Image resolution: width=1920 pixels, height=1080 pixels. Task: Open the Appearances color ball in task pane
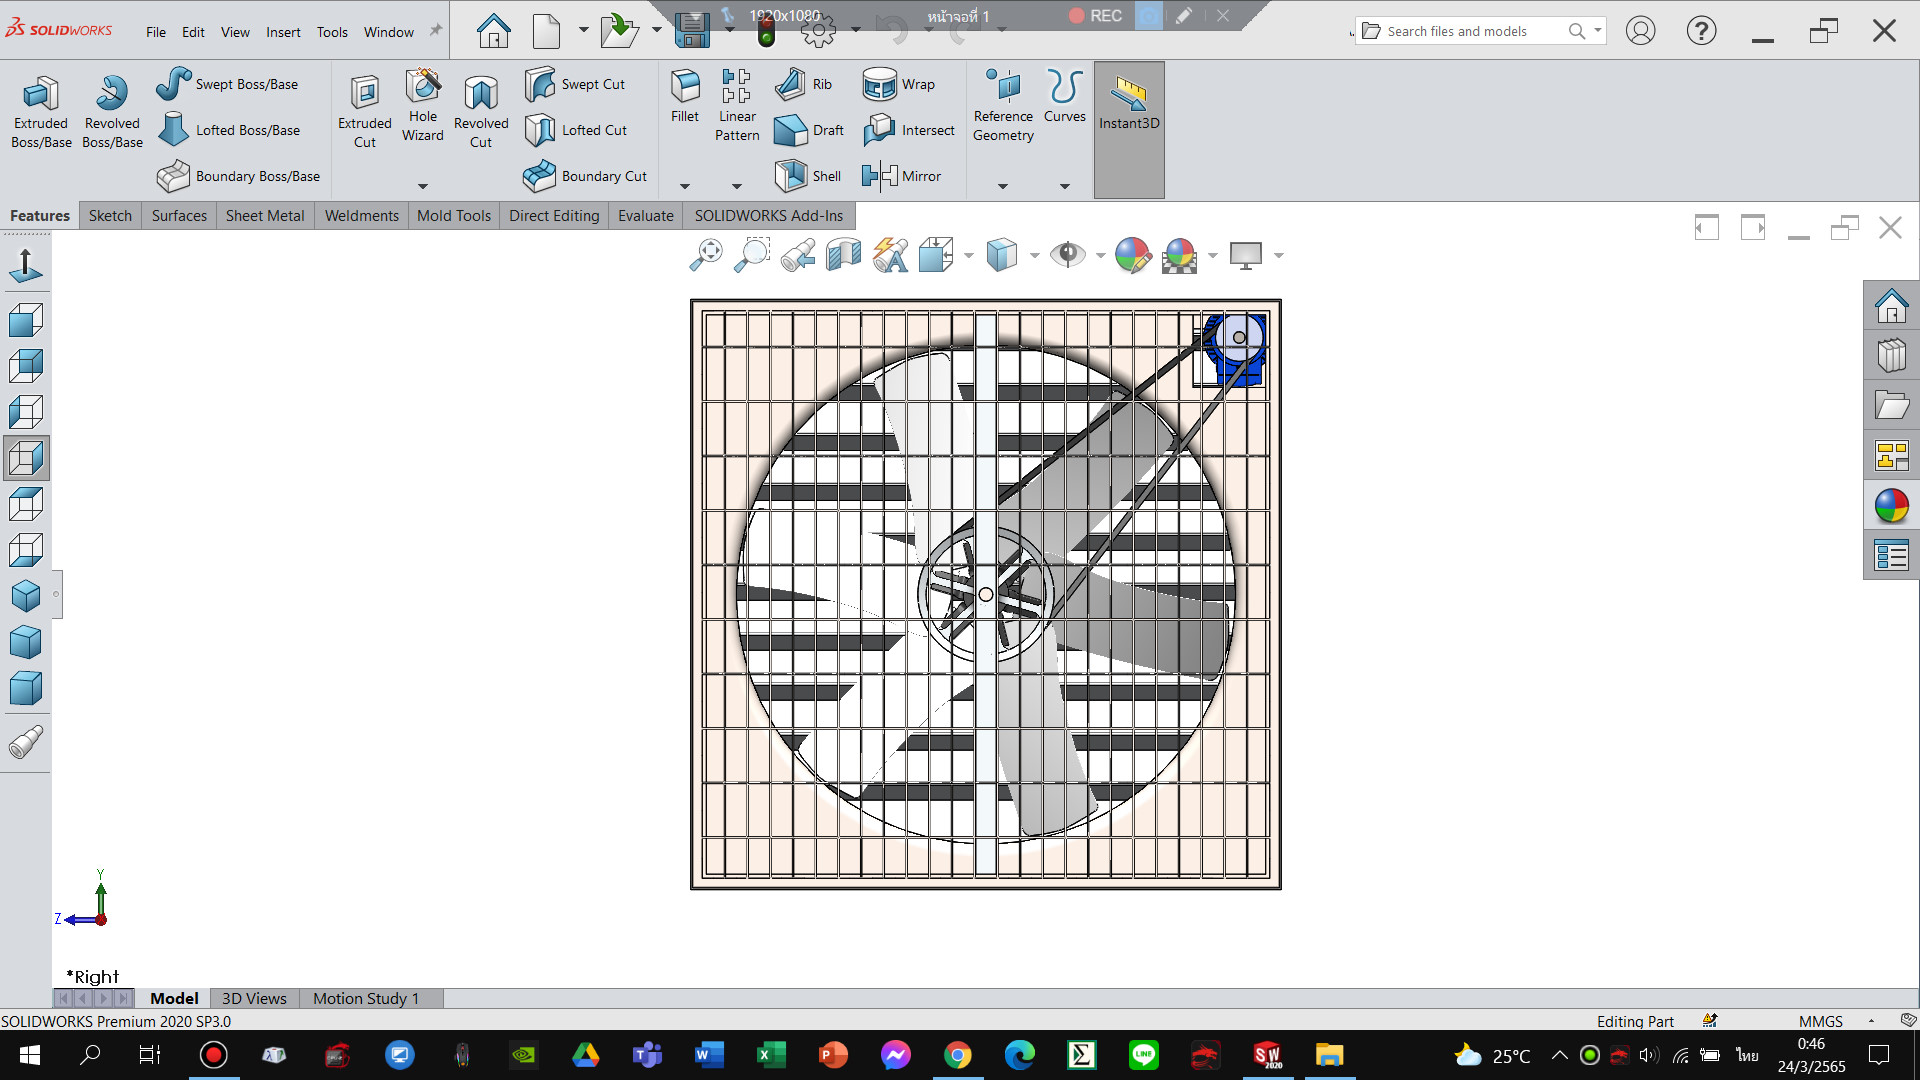[1891, 506]
